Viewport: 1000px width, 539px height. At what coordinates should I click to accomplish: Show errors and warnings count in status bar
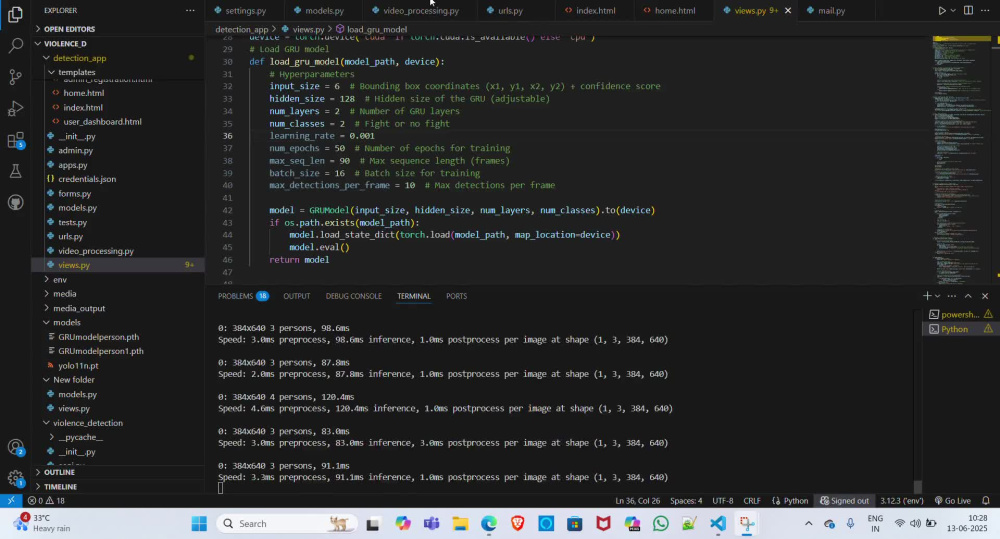coord(46,501)
